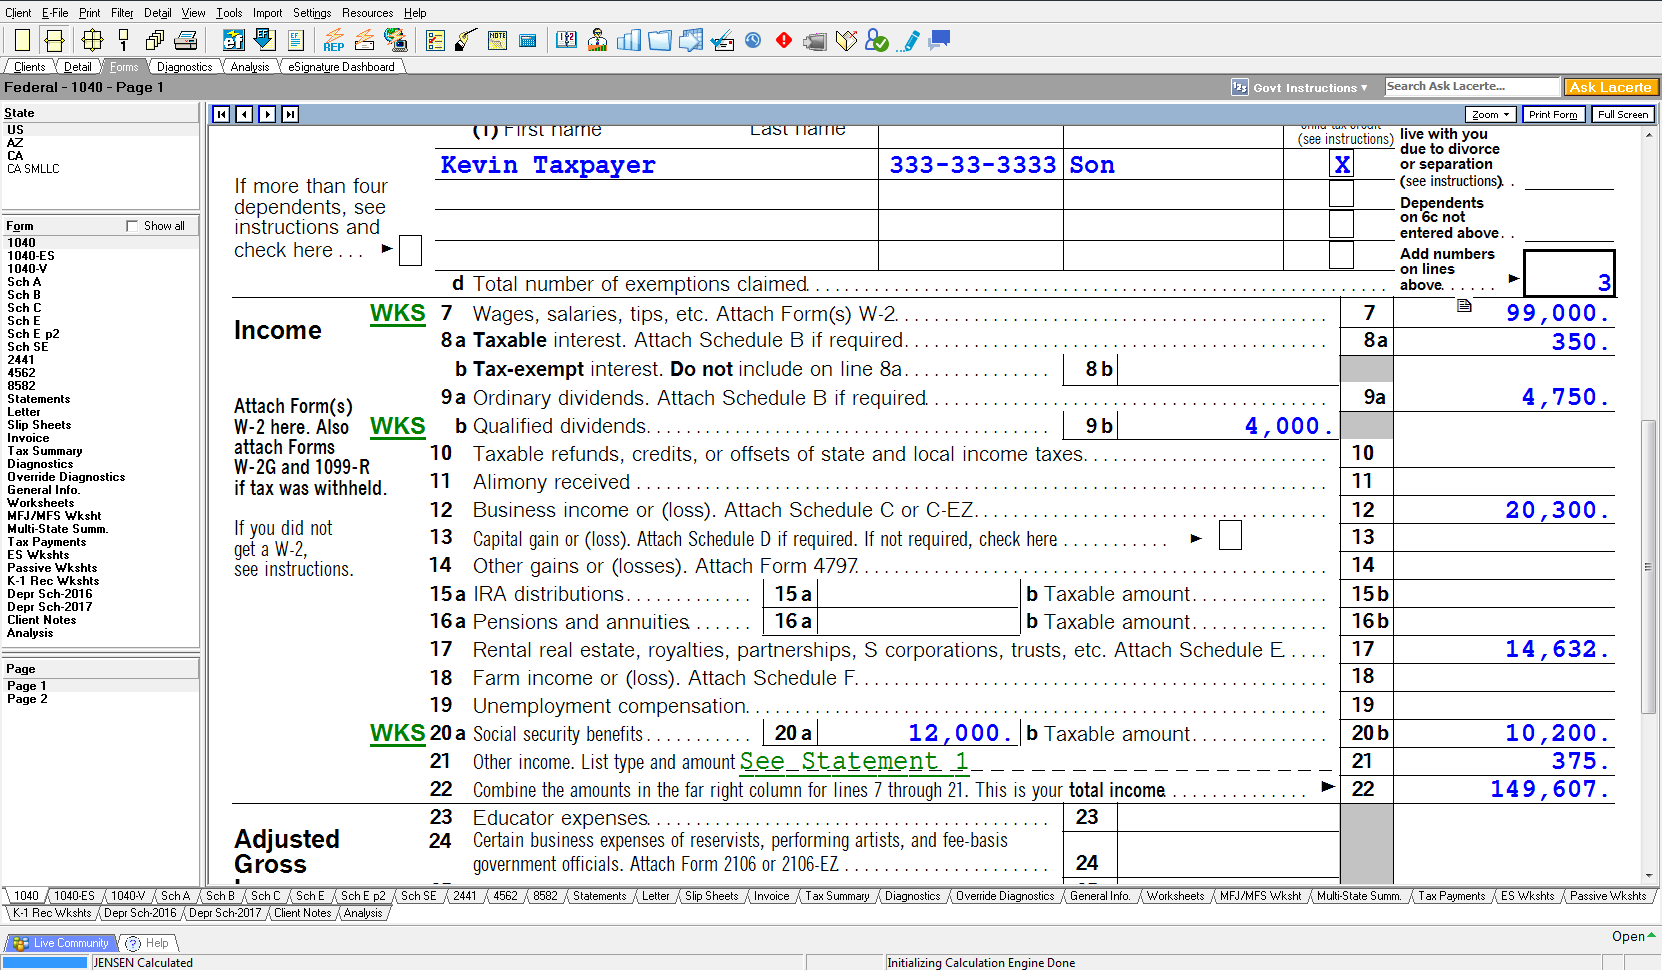Switch to the Diagnostics tab

184,67
